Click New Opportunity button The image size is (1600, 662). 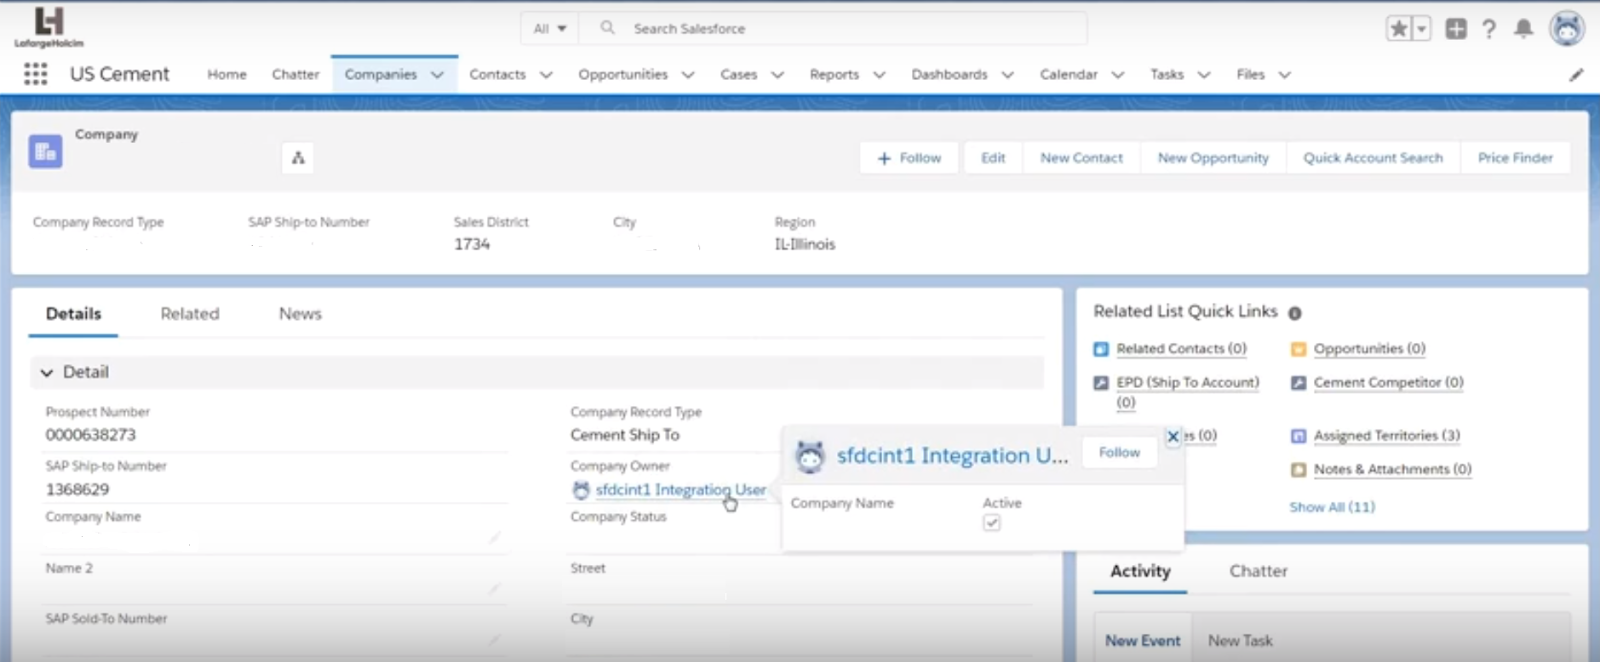[x=1213, y=158]
